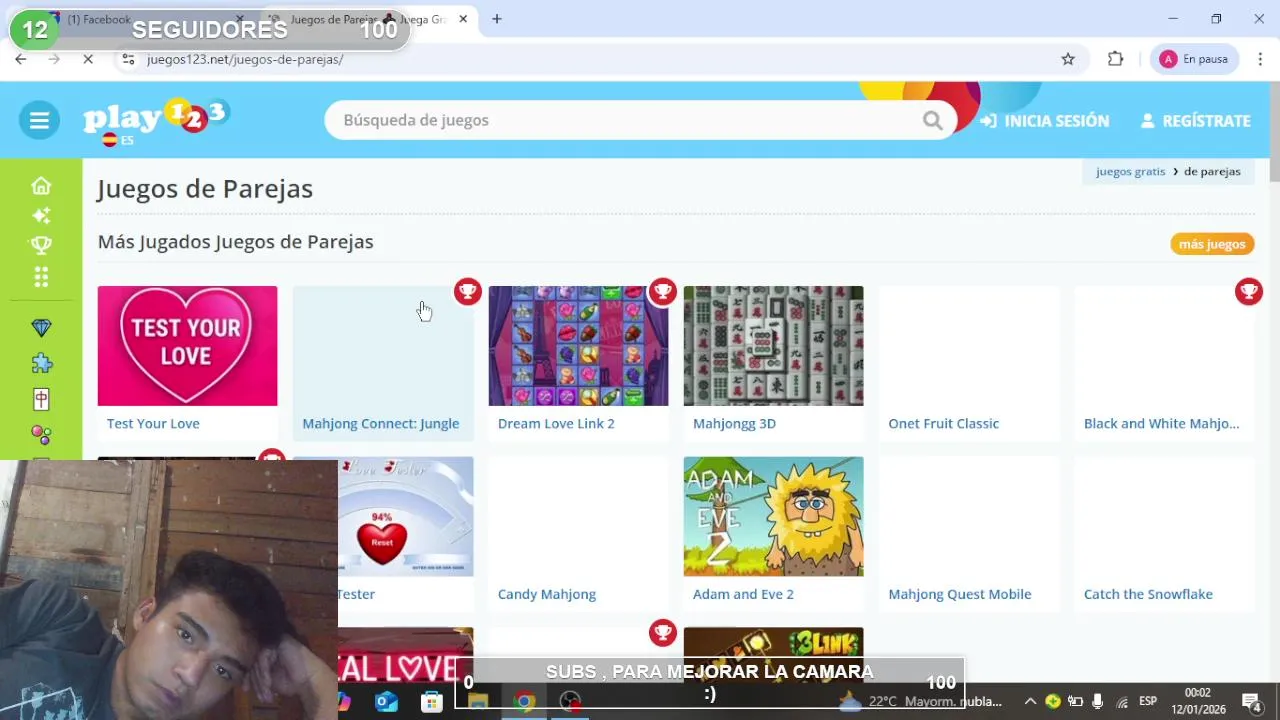Open the dotted grid sidebar icon
The height and width of the screenshot is (720, 1280).
click(41, 277)
